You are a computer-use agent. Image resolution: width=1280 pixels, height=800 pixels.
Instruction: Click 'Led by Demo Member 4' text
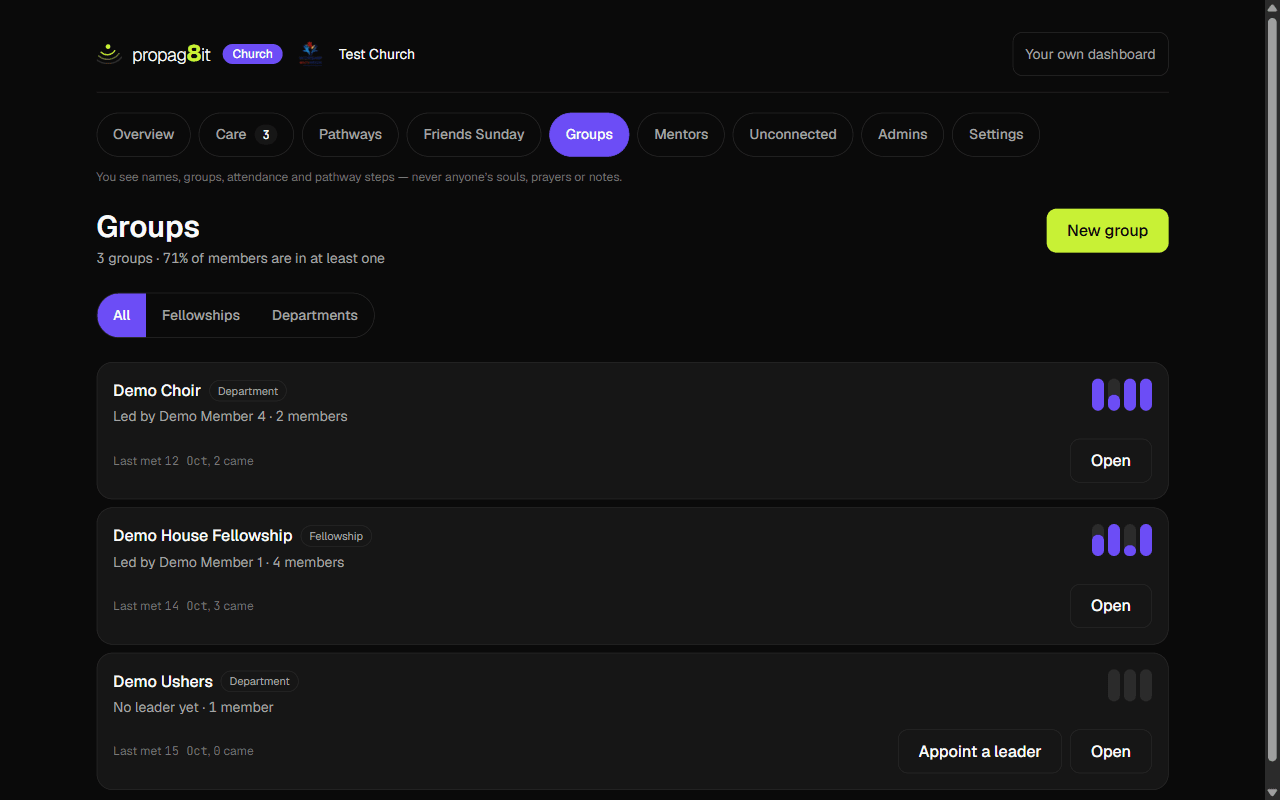point(189,416)
